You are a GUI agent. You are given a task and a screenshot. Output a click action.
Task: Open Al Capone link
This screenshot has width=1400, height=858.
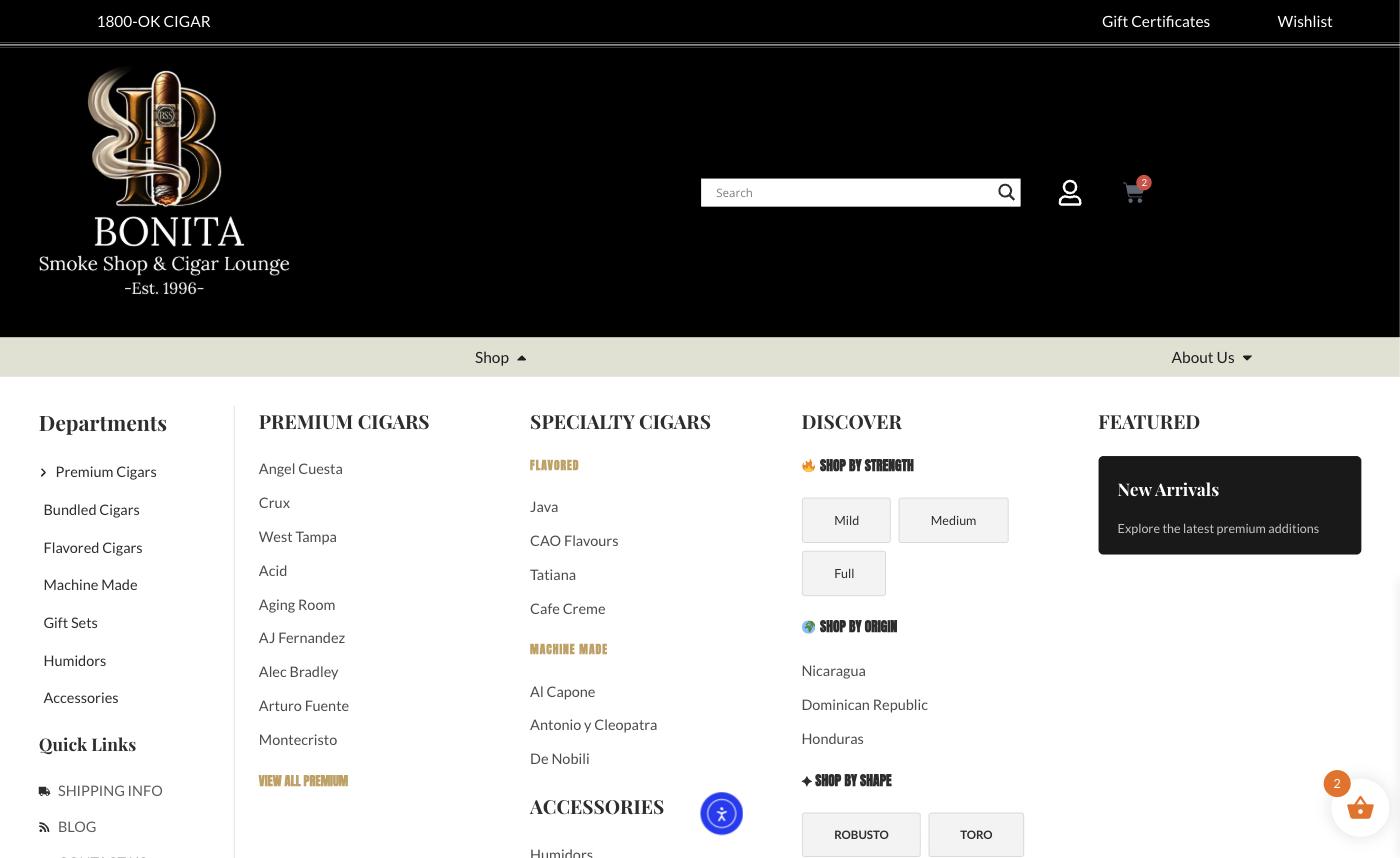(x=562, y=692)
